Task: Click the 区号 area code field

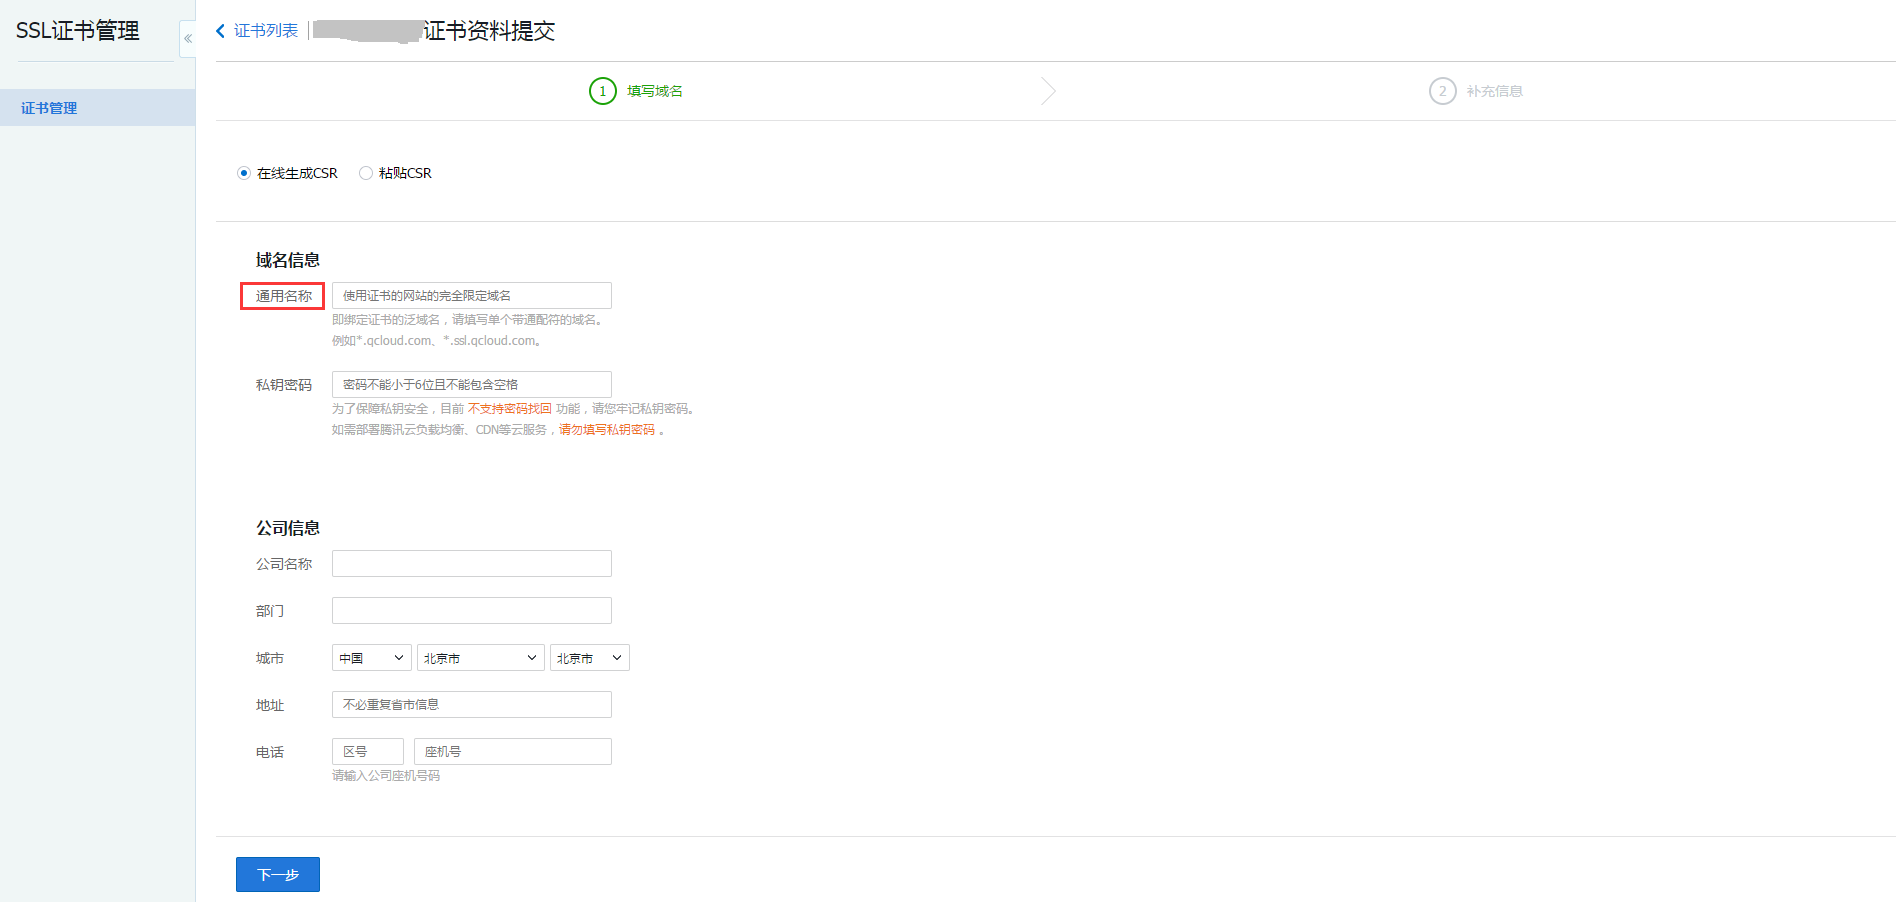Action: click(x=367, y=752)
